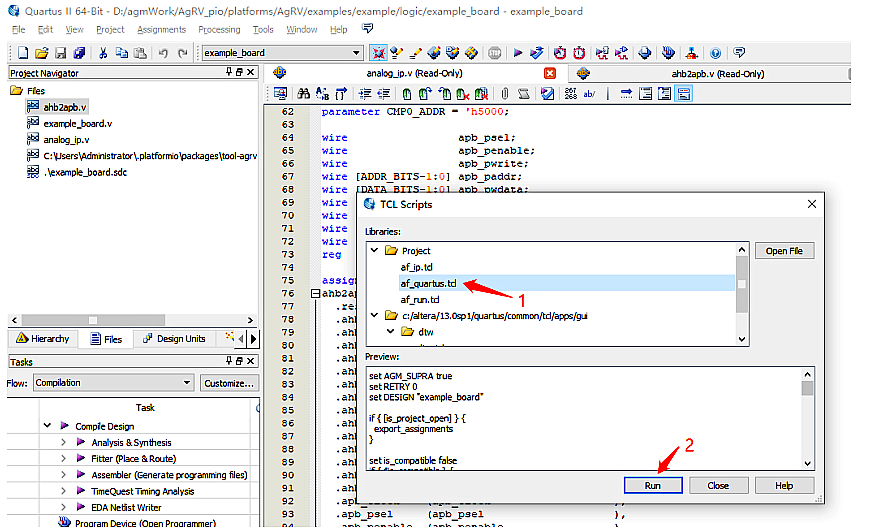886x530 pixels.
Task: Select example_board.v in Project Navigator
Action: tap(77, 123)
